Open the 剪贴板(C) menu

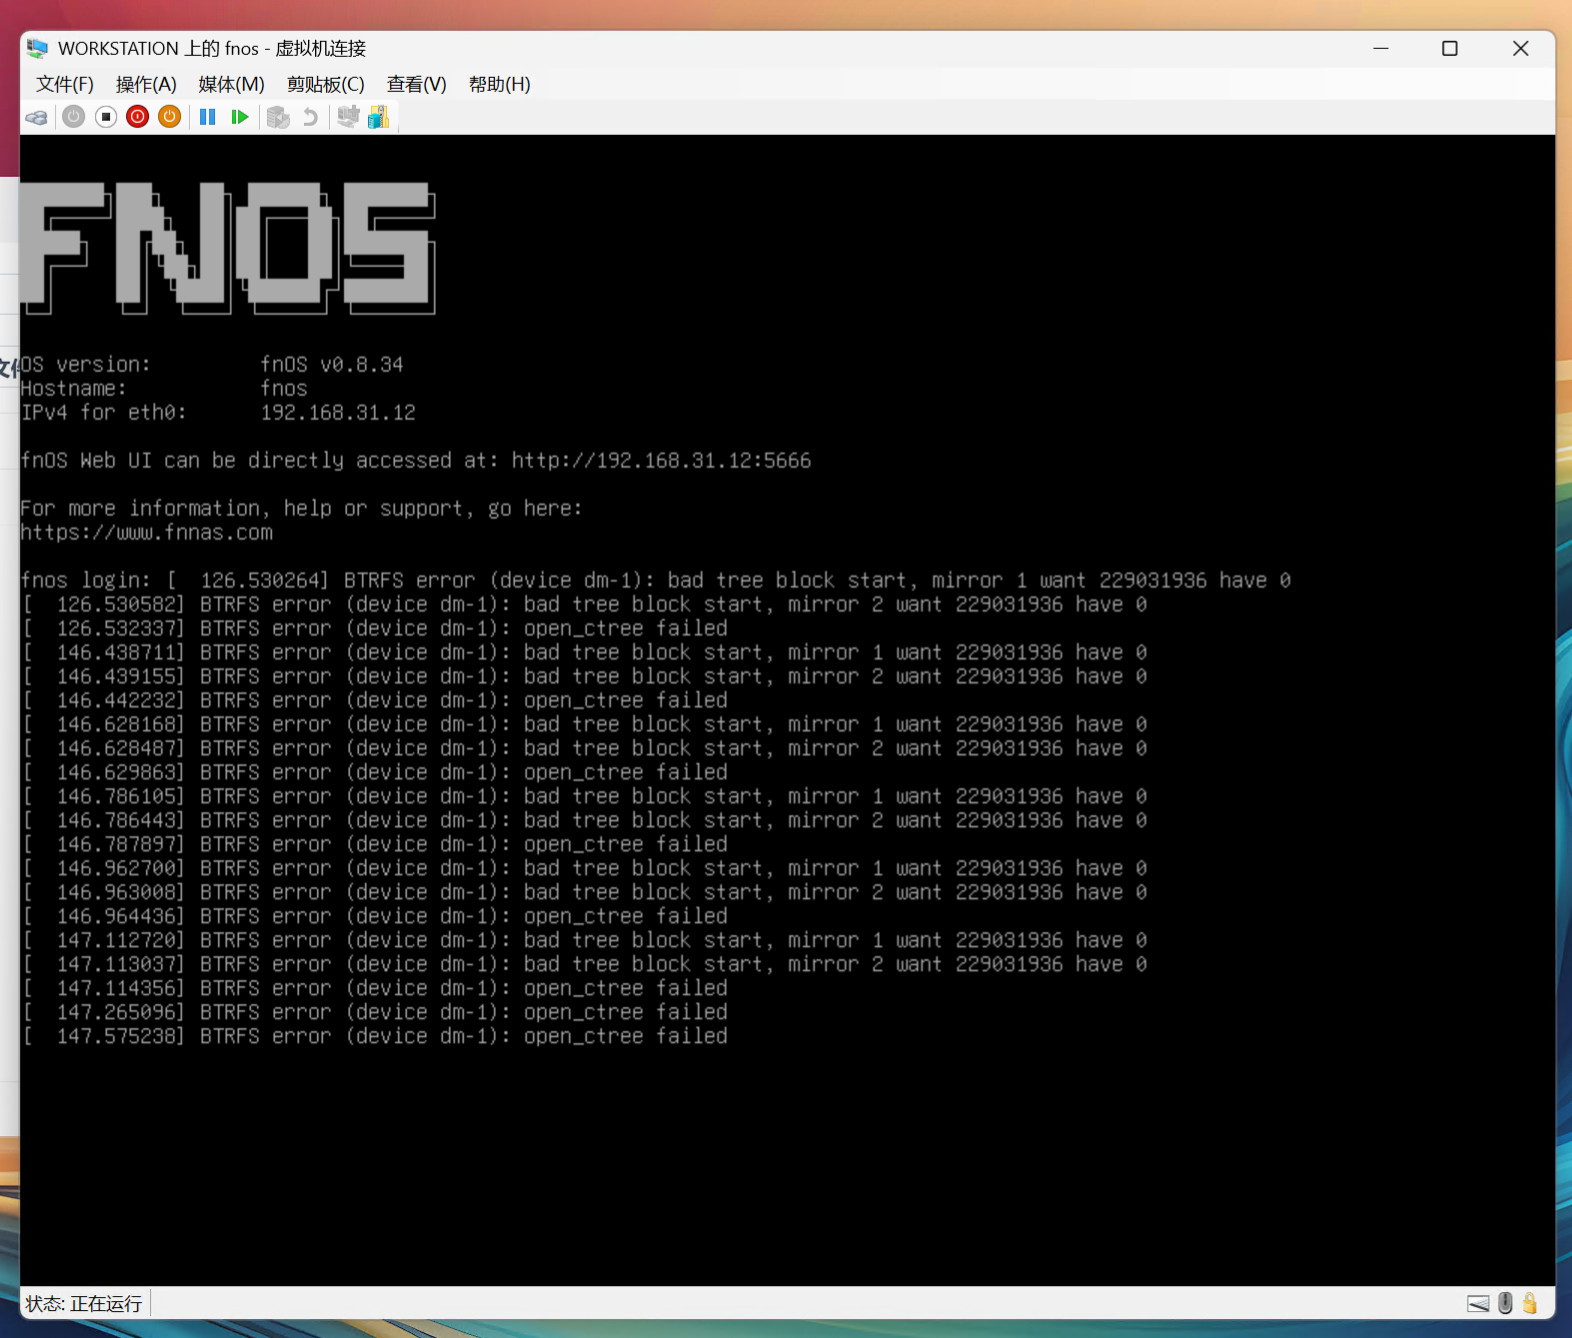pyautogui.click(x=326, y=85)
